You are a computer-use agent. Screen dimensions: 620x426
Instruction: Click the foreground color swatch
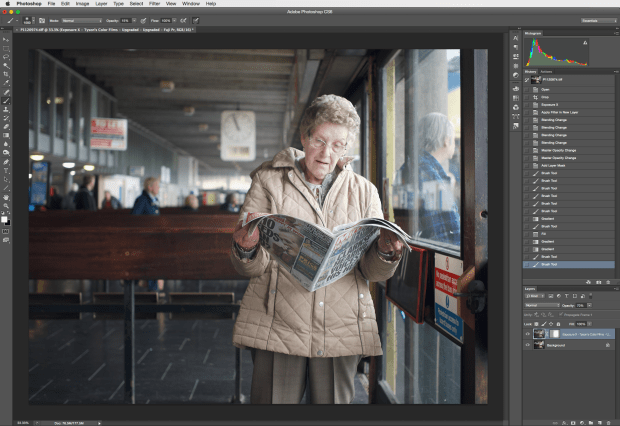point(4,218)
